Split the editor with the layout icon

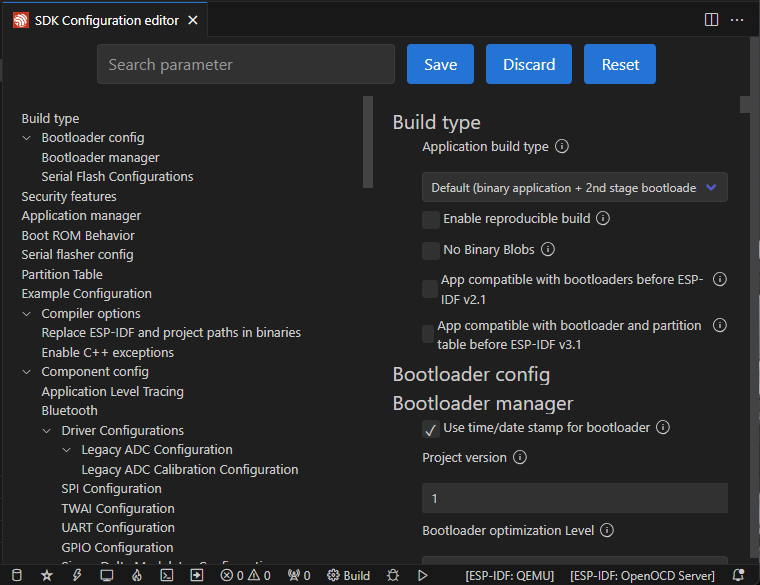click(711, 20)
